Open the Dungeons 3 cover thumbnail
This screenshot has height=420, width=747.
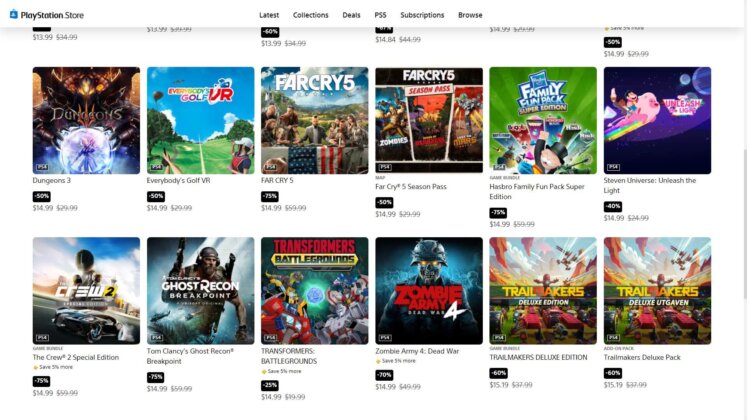(x=86, y=120)
